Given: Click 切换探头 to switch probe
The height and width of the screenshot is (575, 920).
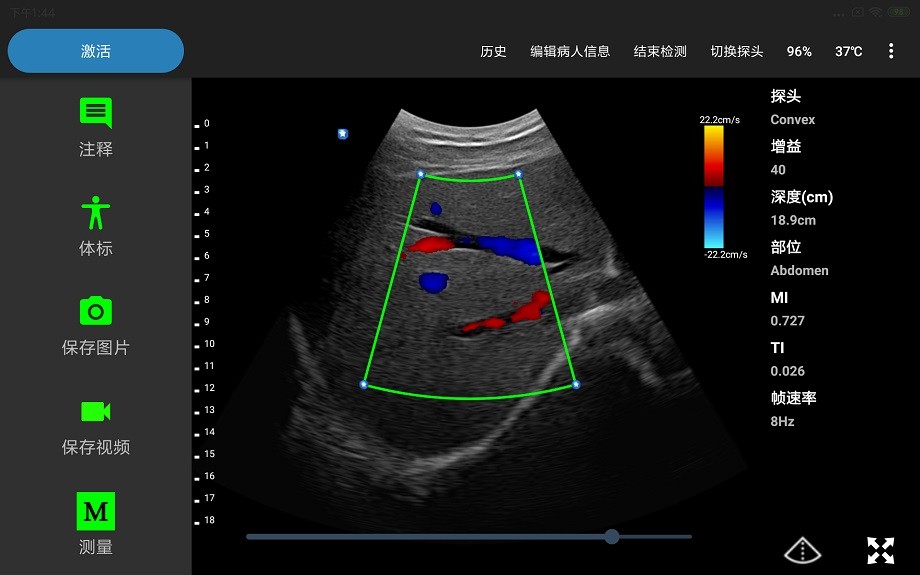Looking at the screenshot, I should click(x=736, y=51).
